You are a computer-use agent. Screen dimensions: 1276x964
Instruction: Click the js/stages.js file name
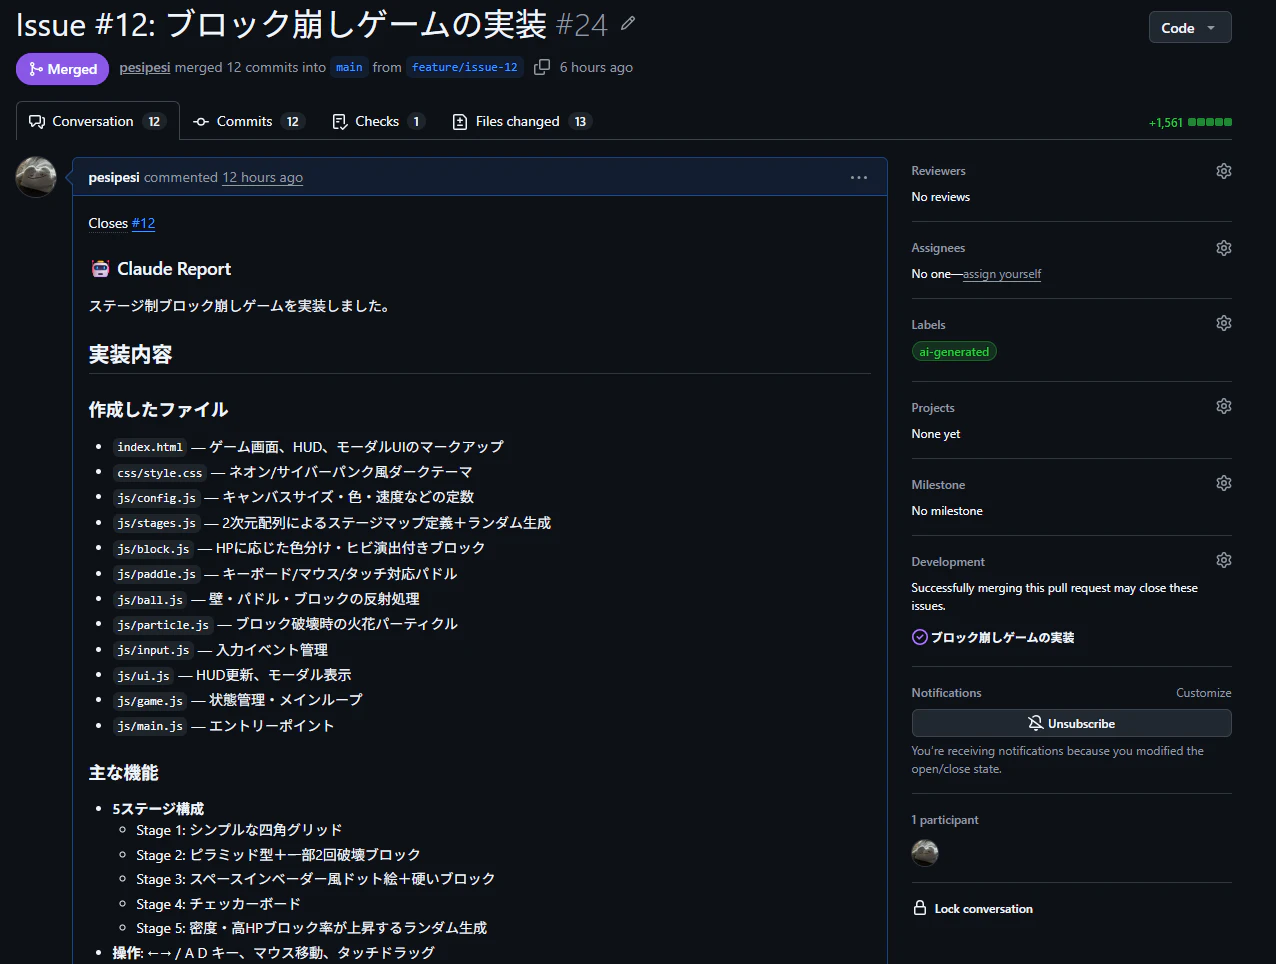pyautogui.click(x=157, y=523)
